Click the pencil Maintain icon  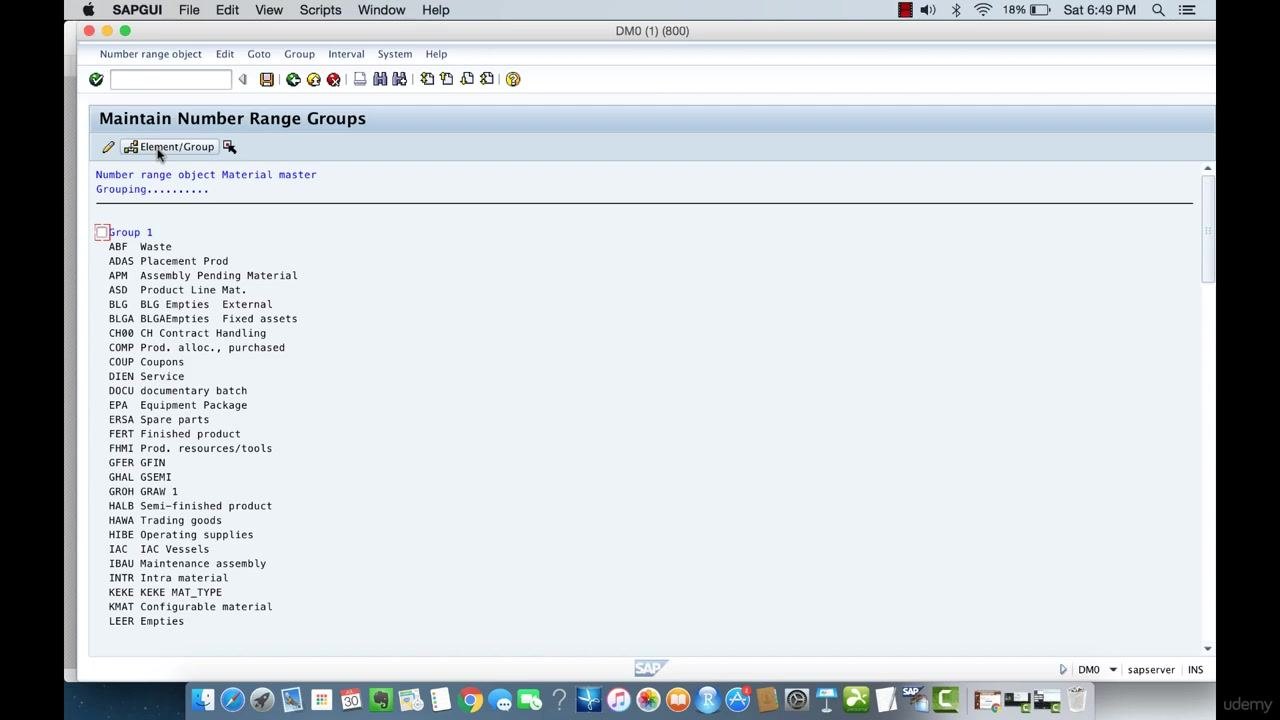pos(108,147)
